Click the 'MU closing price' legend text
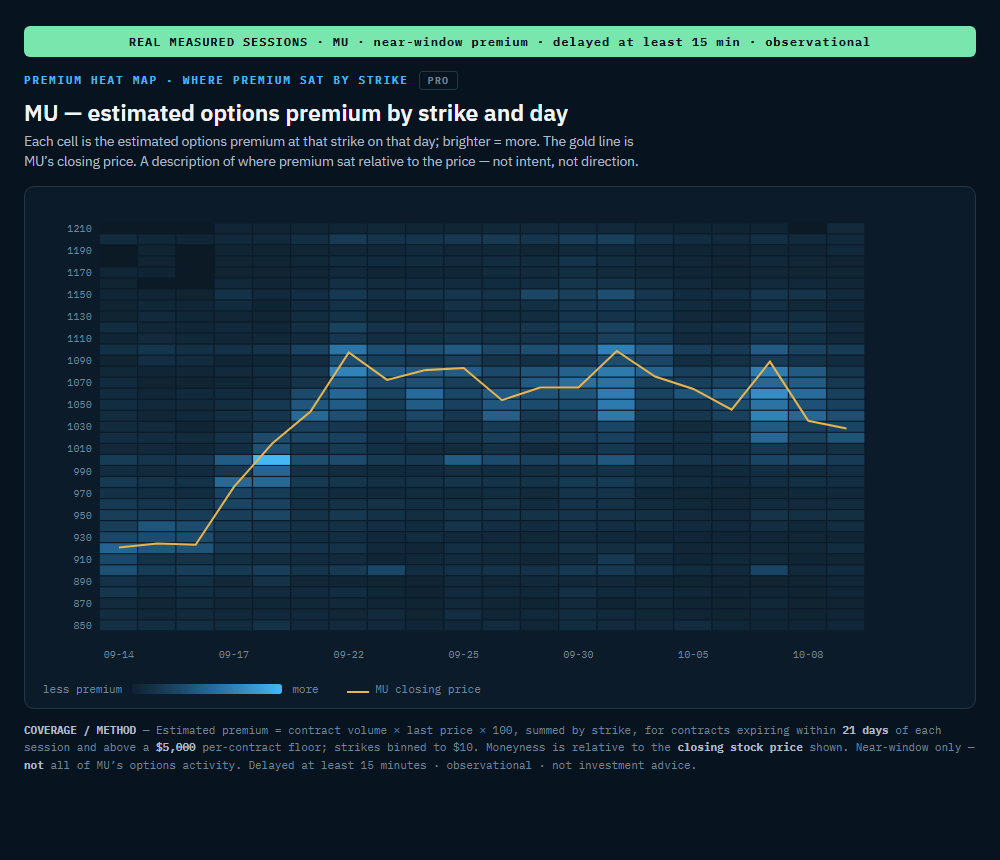 coord(428,690)
